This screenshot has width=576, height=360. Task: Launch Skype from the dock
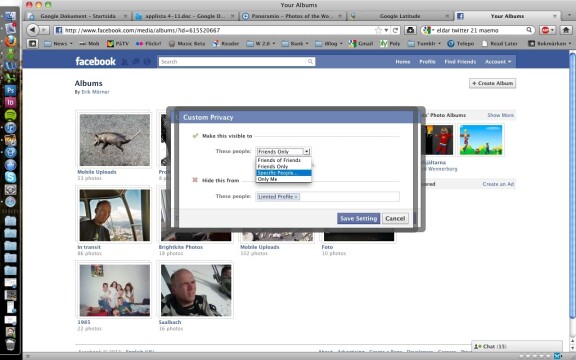(x=10, y=177)
